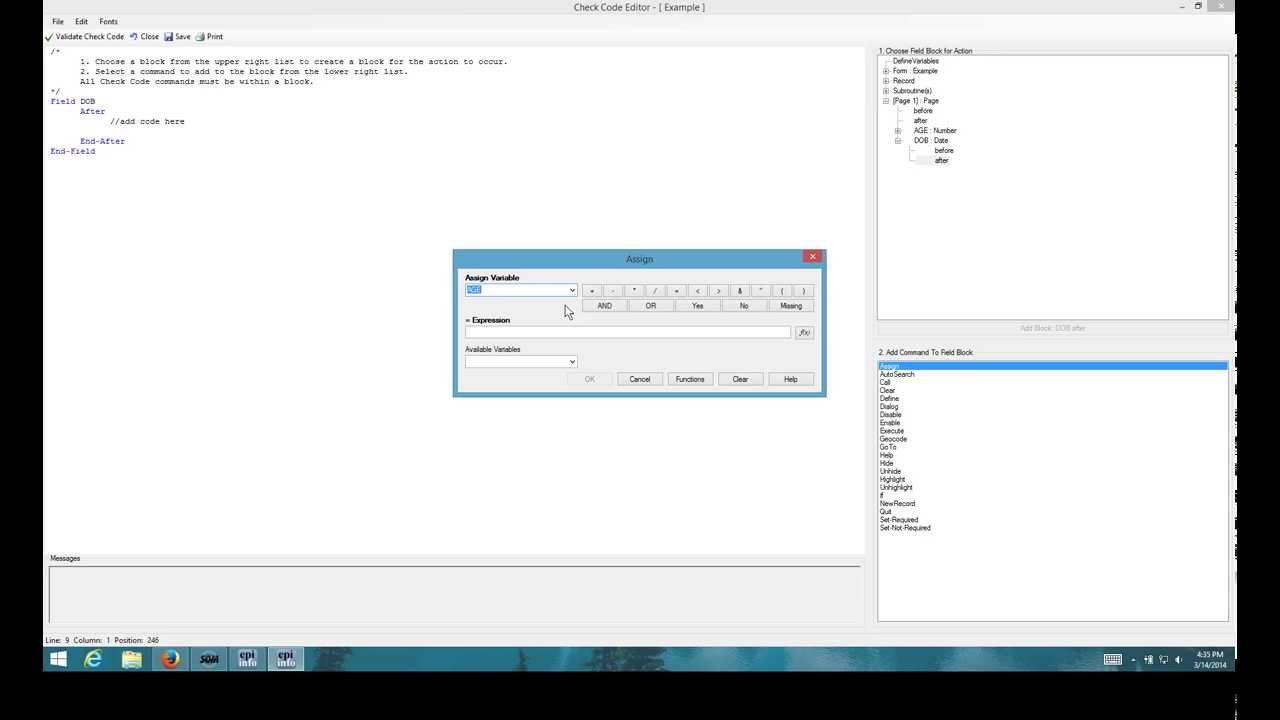Click the Print toolbar button
The height and width of the screenshot is (720, 1280).
point(209,36)
